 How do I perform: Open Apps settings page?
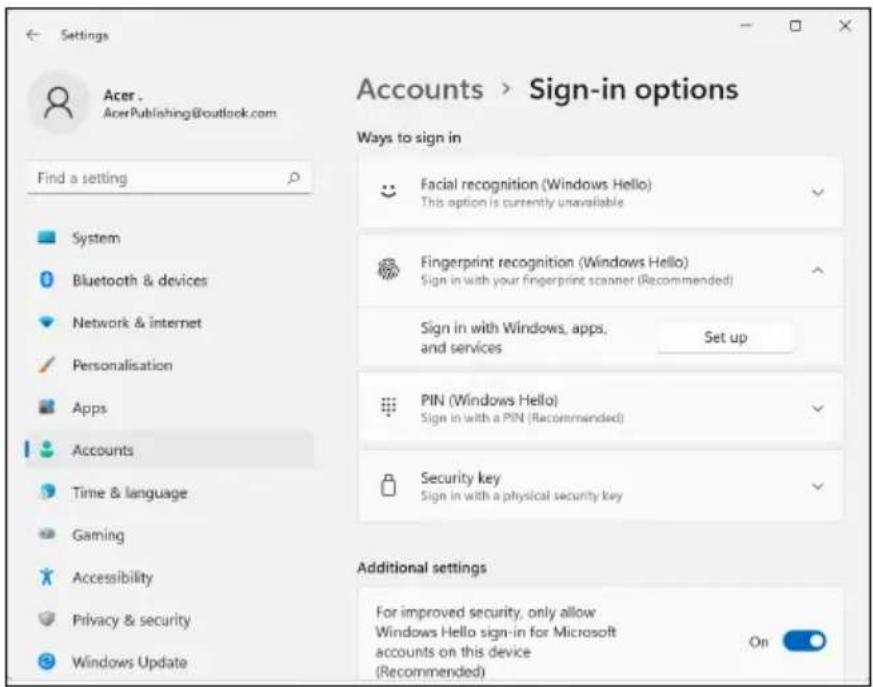[169, 408]
